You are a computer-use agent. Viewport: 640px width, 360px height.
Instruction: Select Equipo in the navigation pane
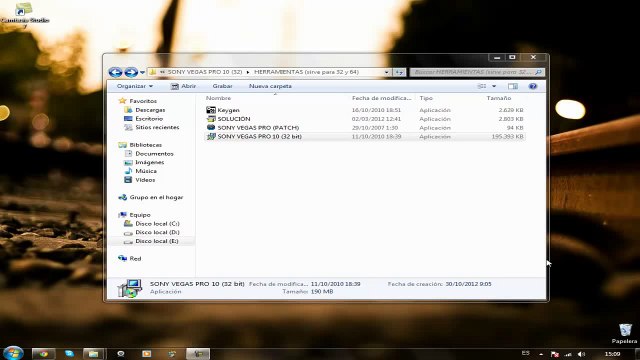(140, 215)
